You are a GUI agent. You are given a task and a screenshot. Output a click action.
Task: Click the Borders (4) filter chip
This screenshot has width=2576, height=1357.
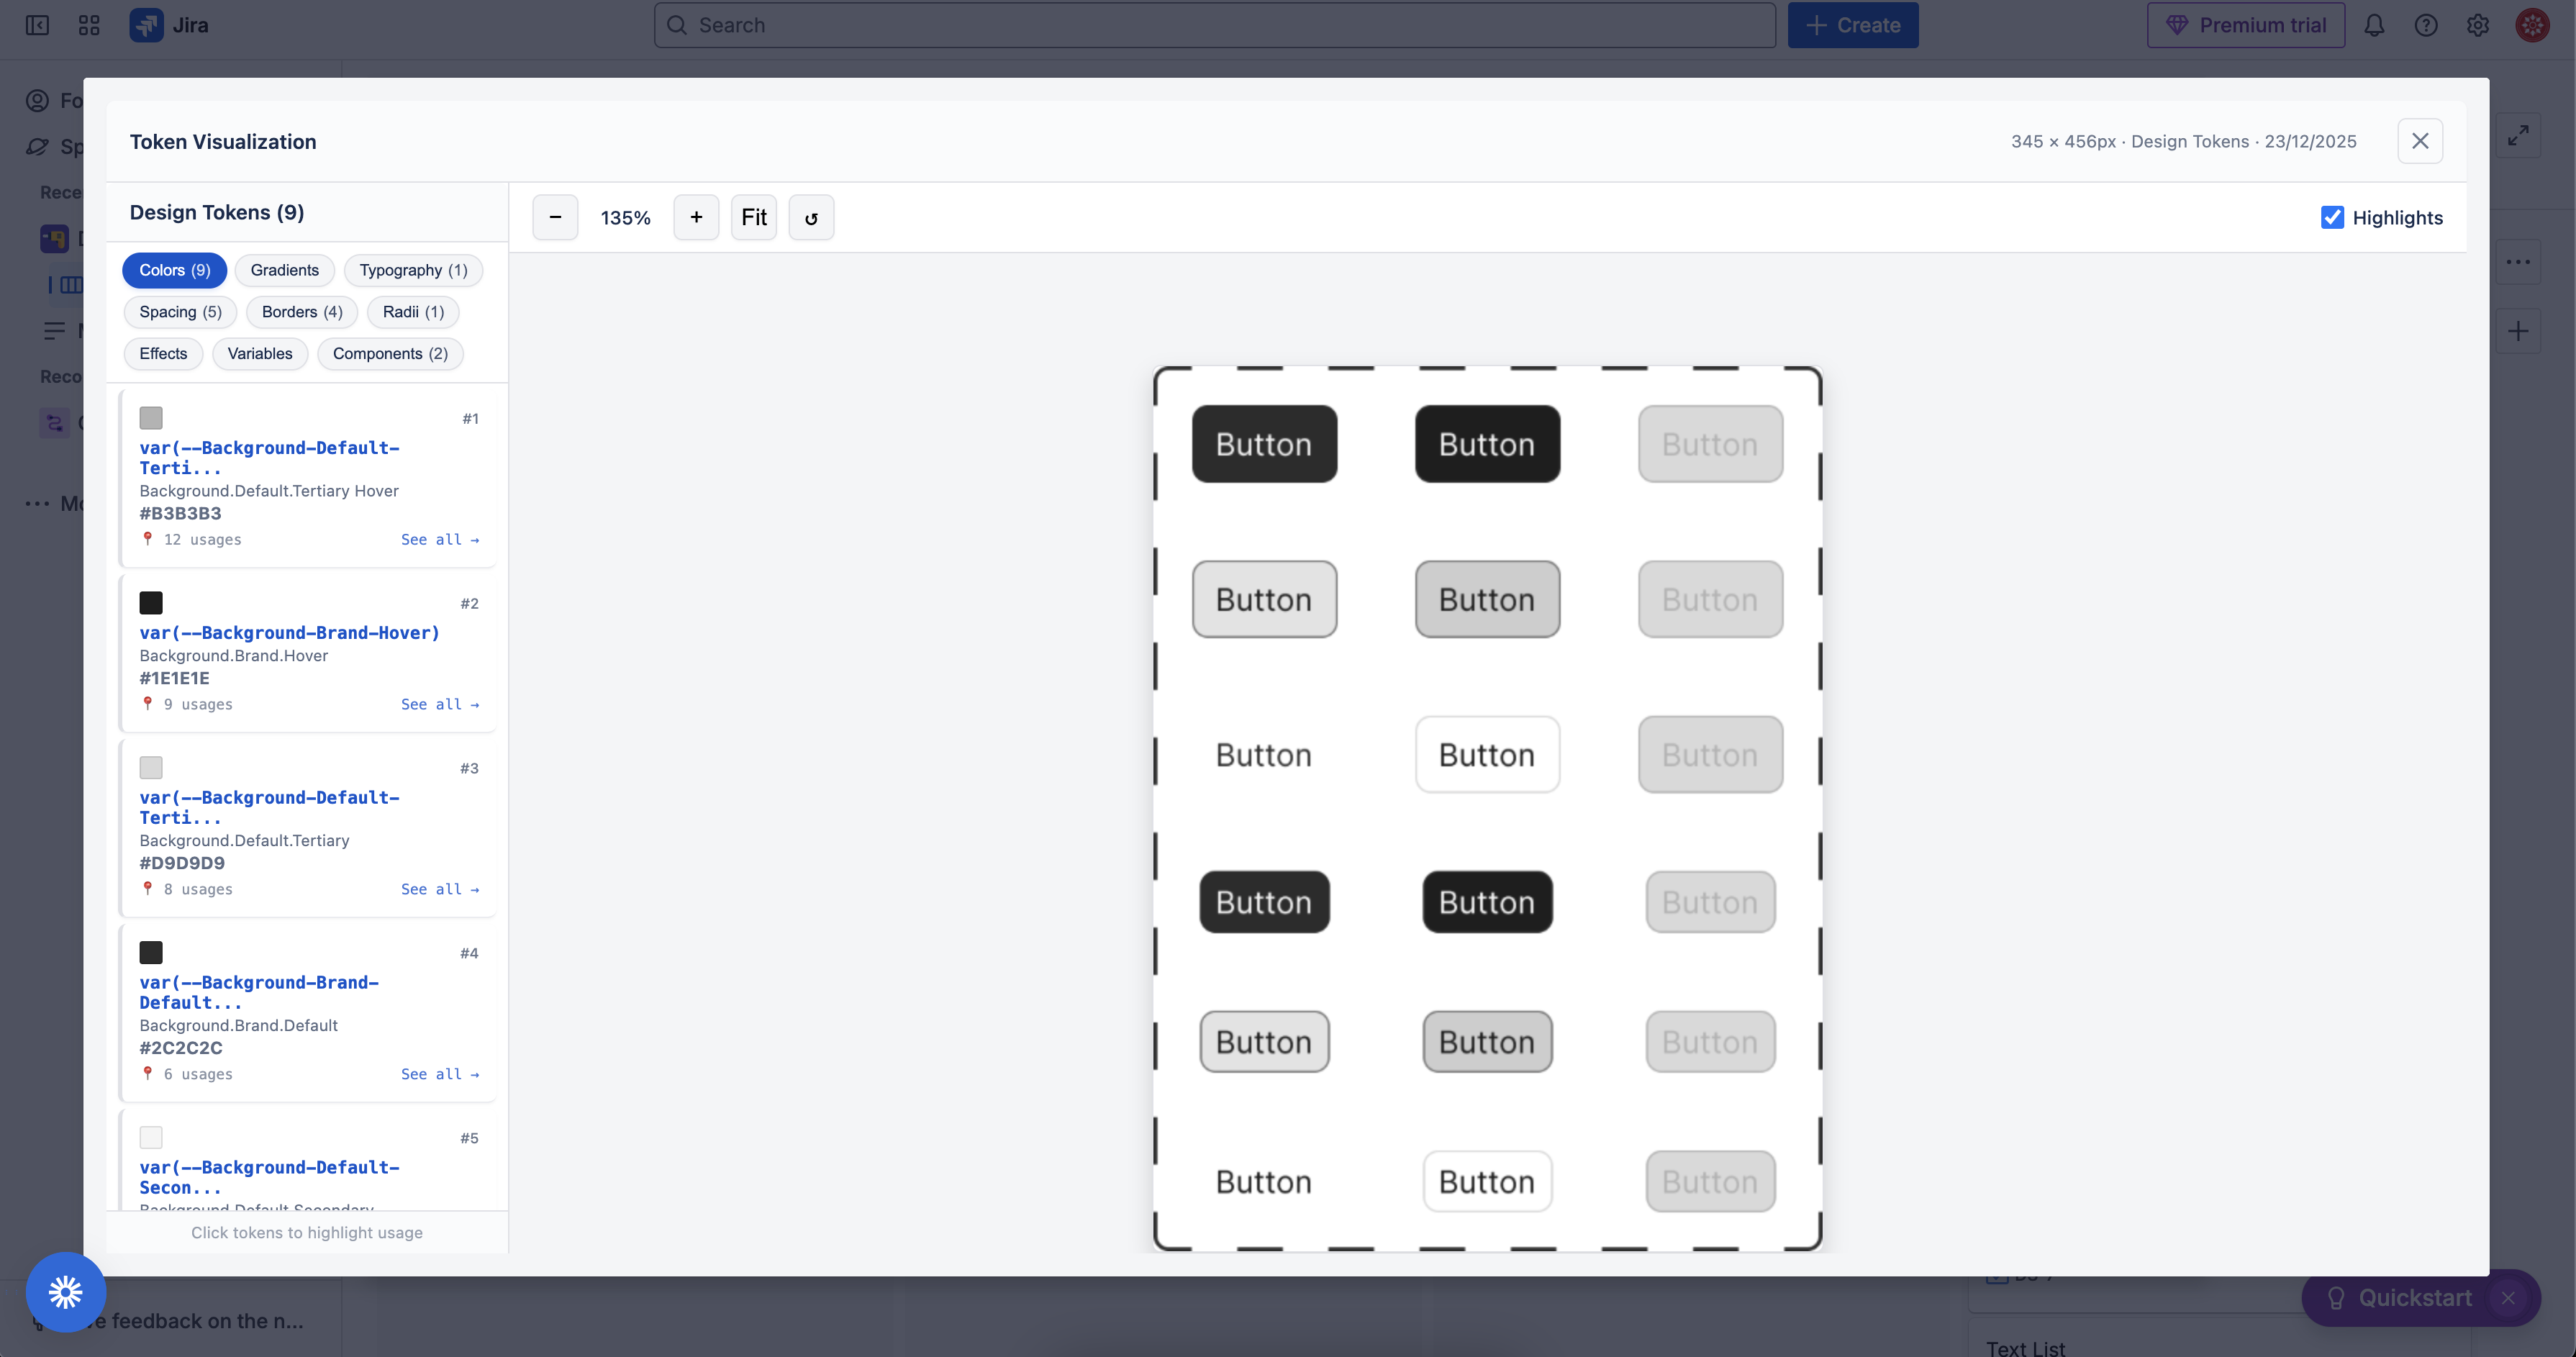pos(302,312)
